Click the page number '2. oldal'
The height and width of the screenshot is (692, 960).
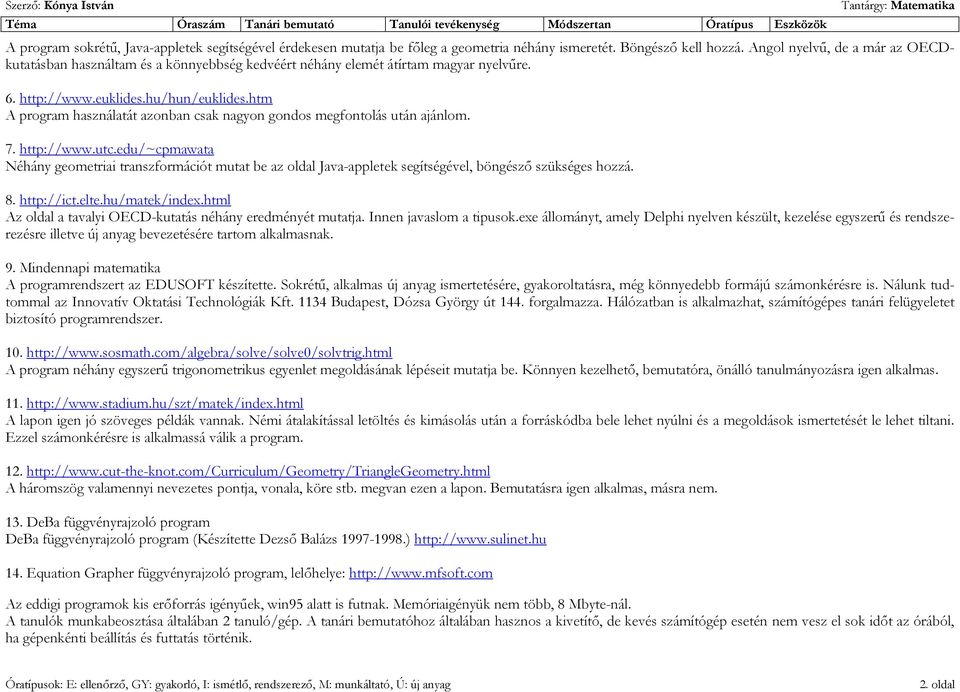coord(937,685)
